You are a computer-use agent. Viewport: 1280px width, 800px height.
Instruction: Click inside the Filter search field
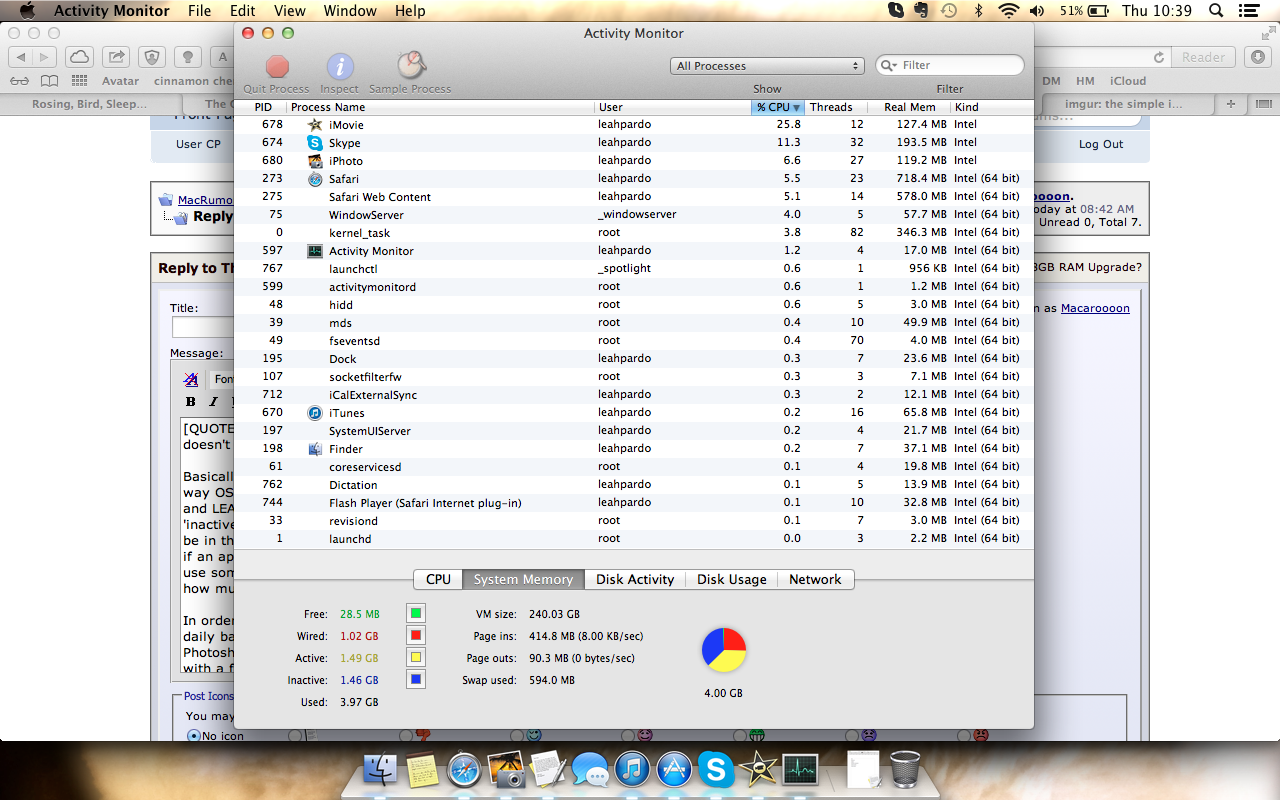[950, 65]
